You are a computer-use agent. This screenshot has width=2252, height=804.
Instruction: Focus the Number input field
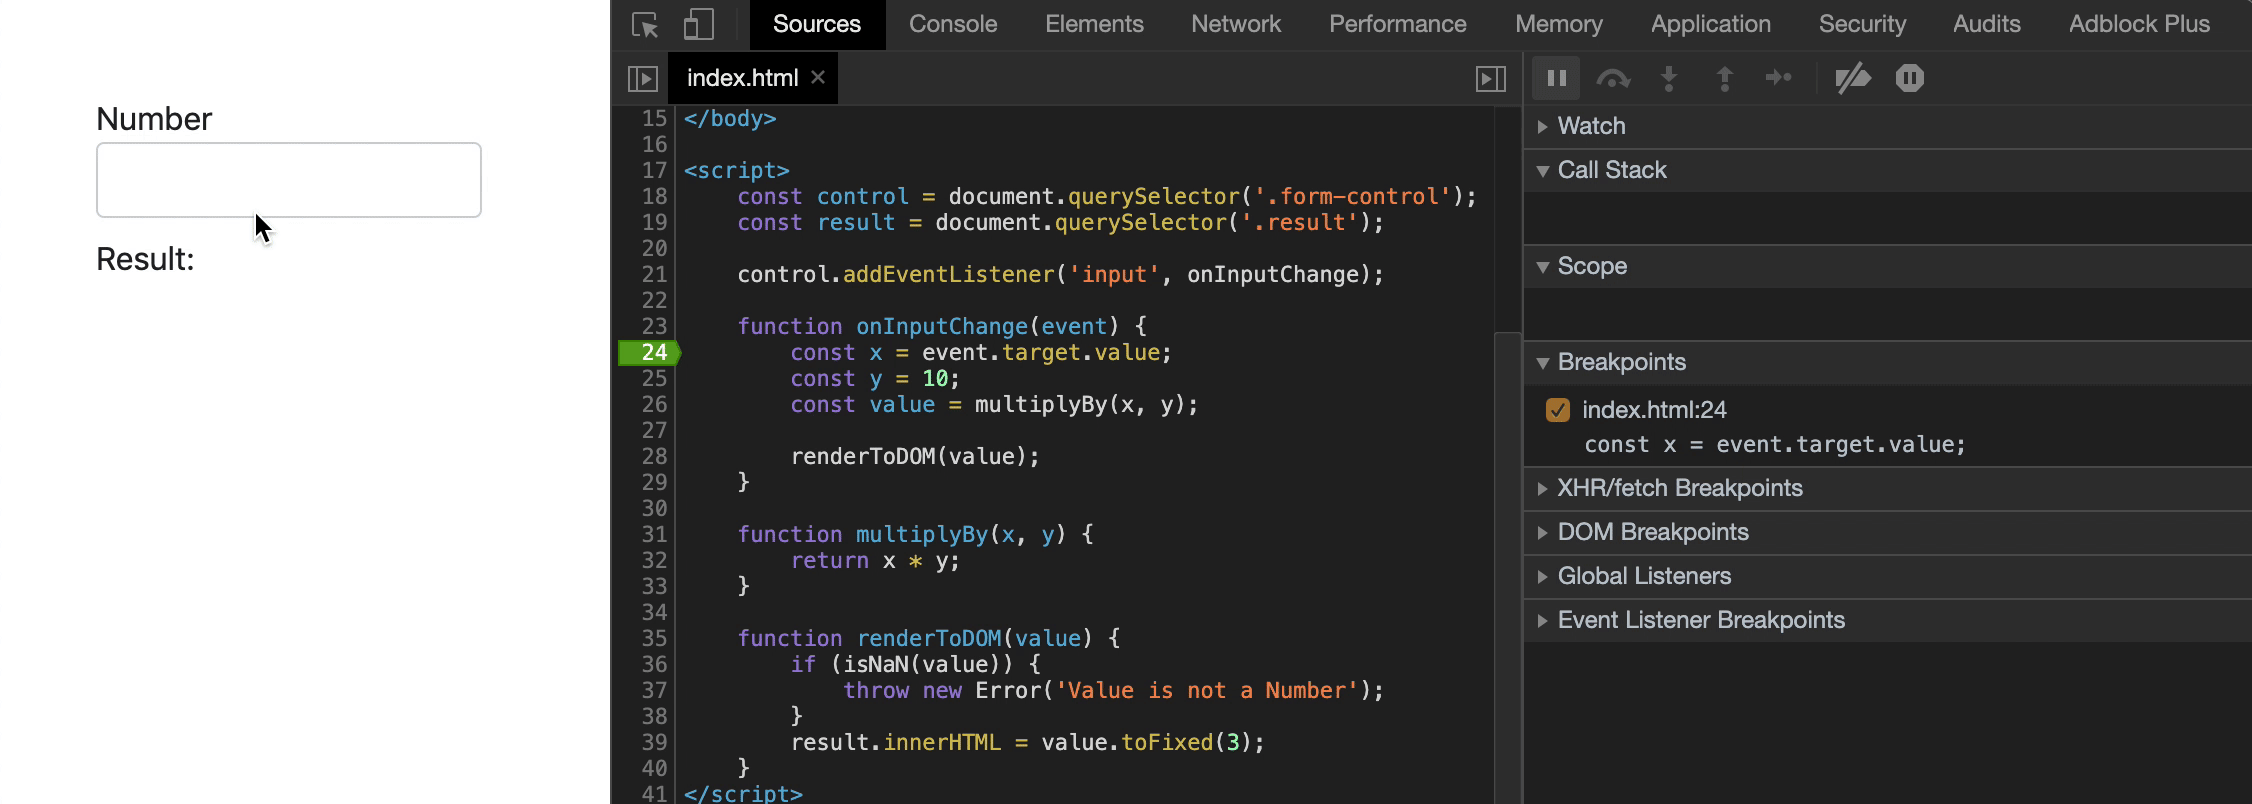click(289, 180)
